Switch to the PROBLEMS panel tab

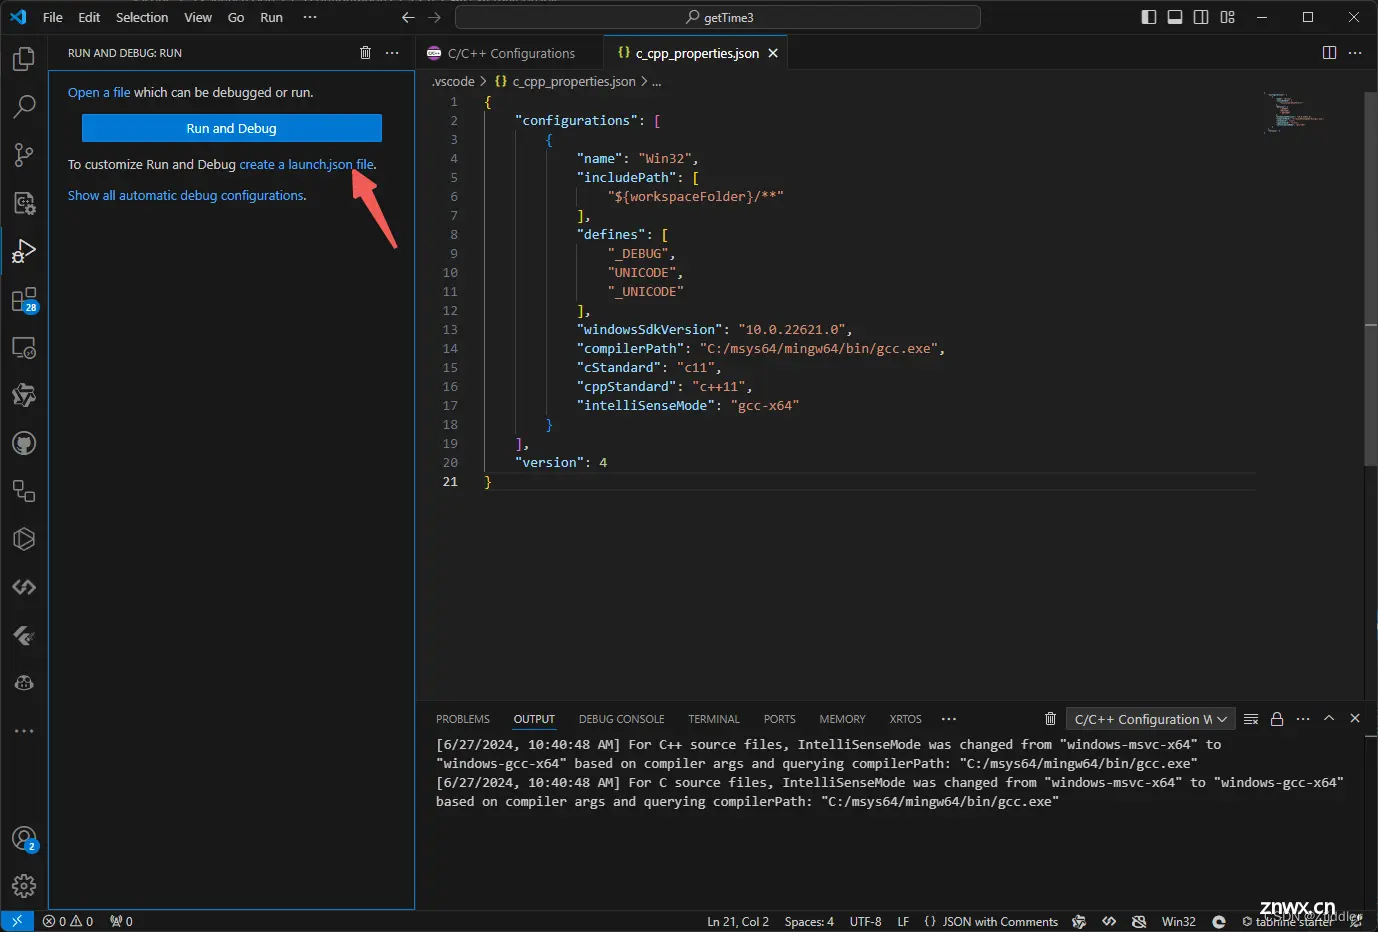pyautogui.click(x=463, y=719)
